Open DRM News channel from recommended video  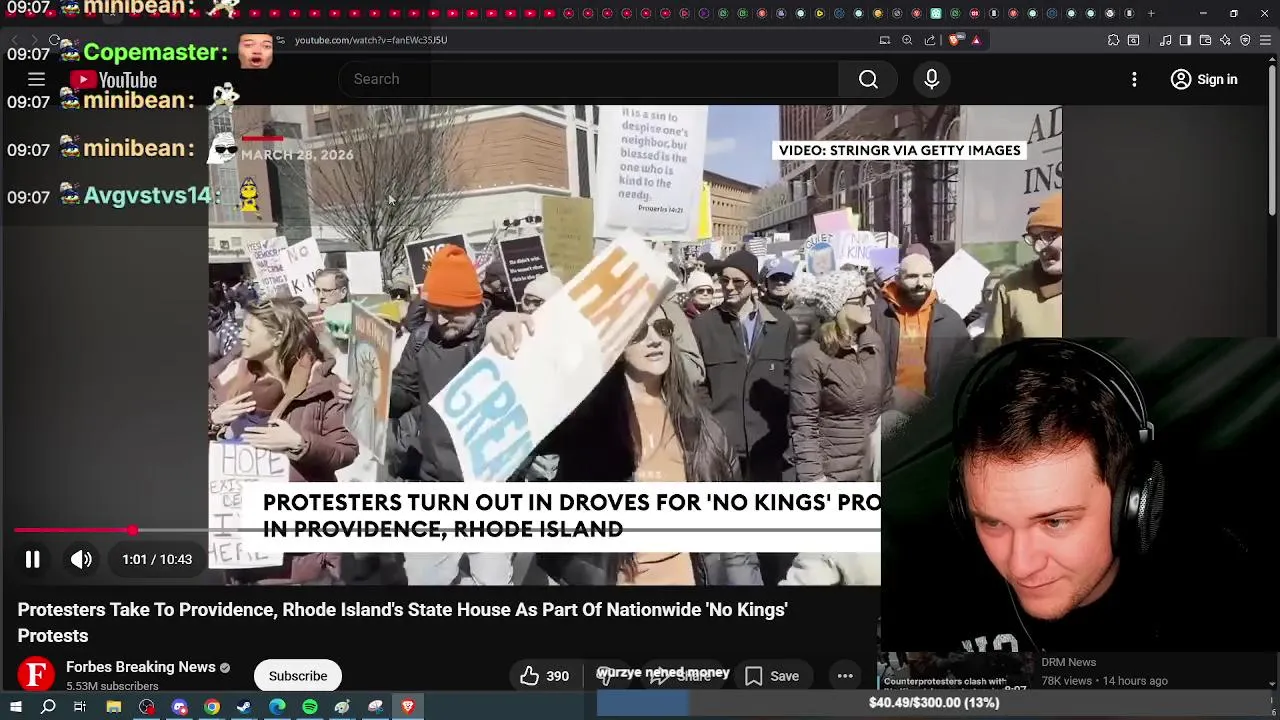(x=1068, y=662)
